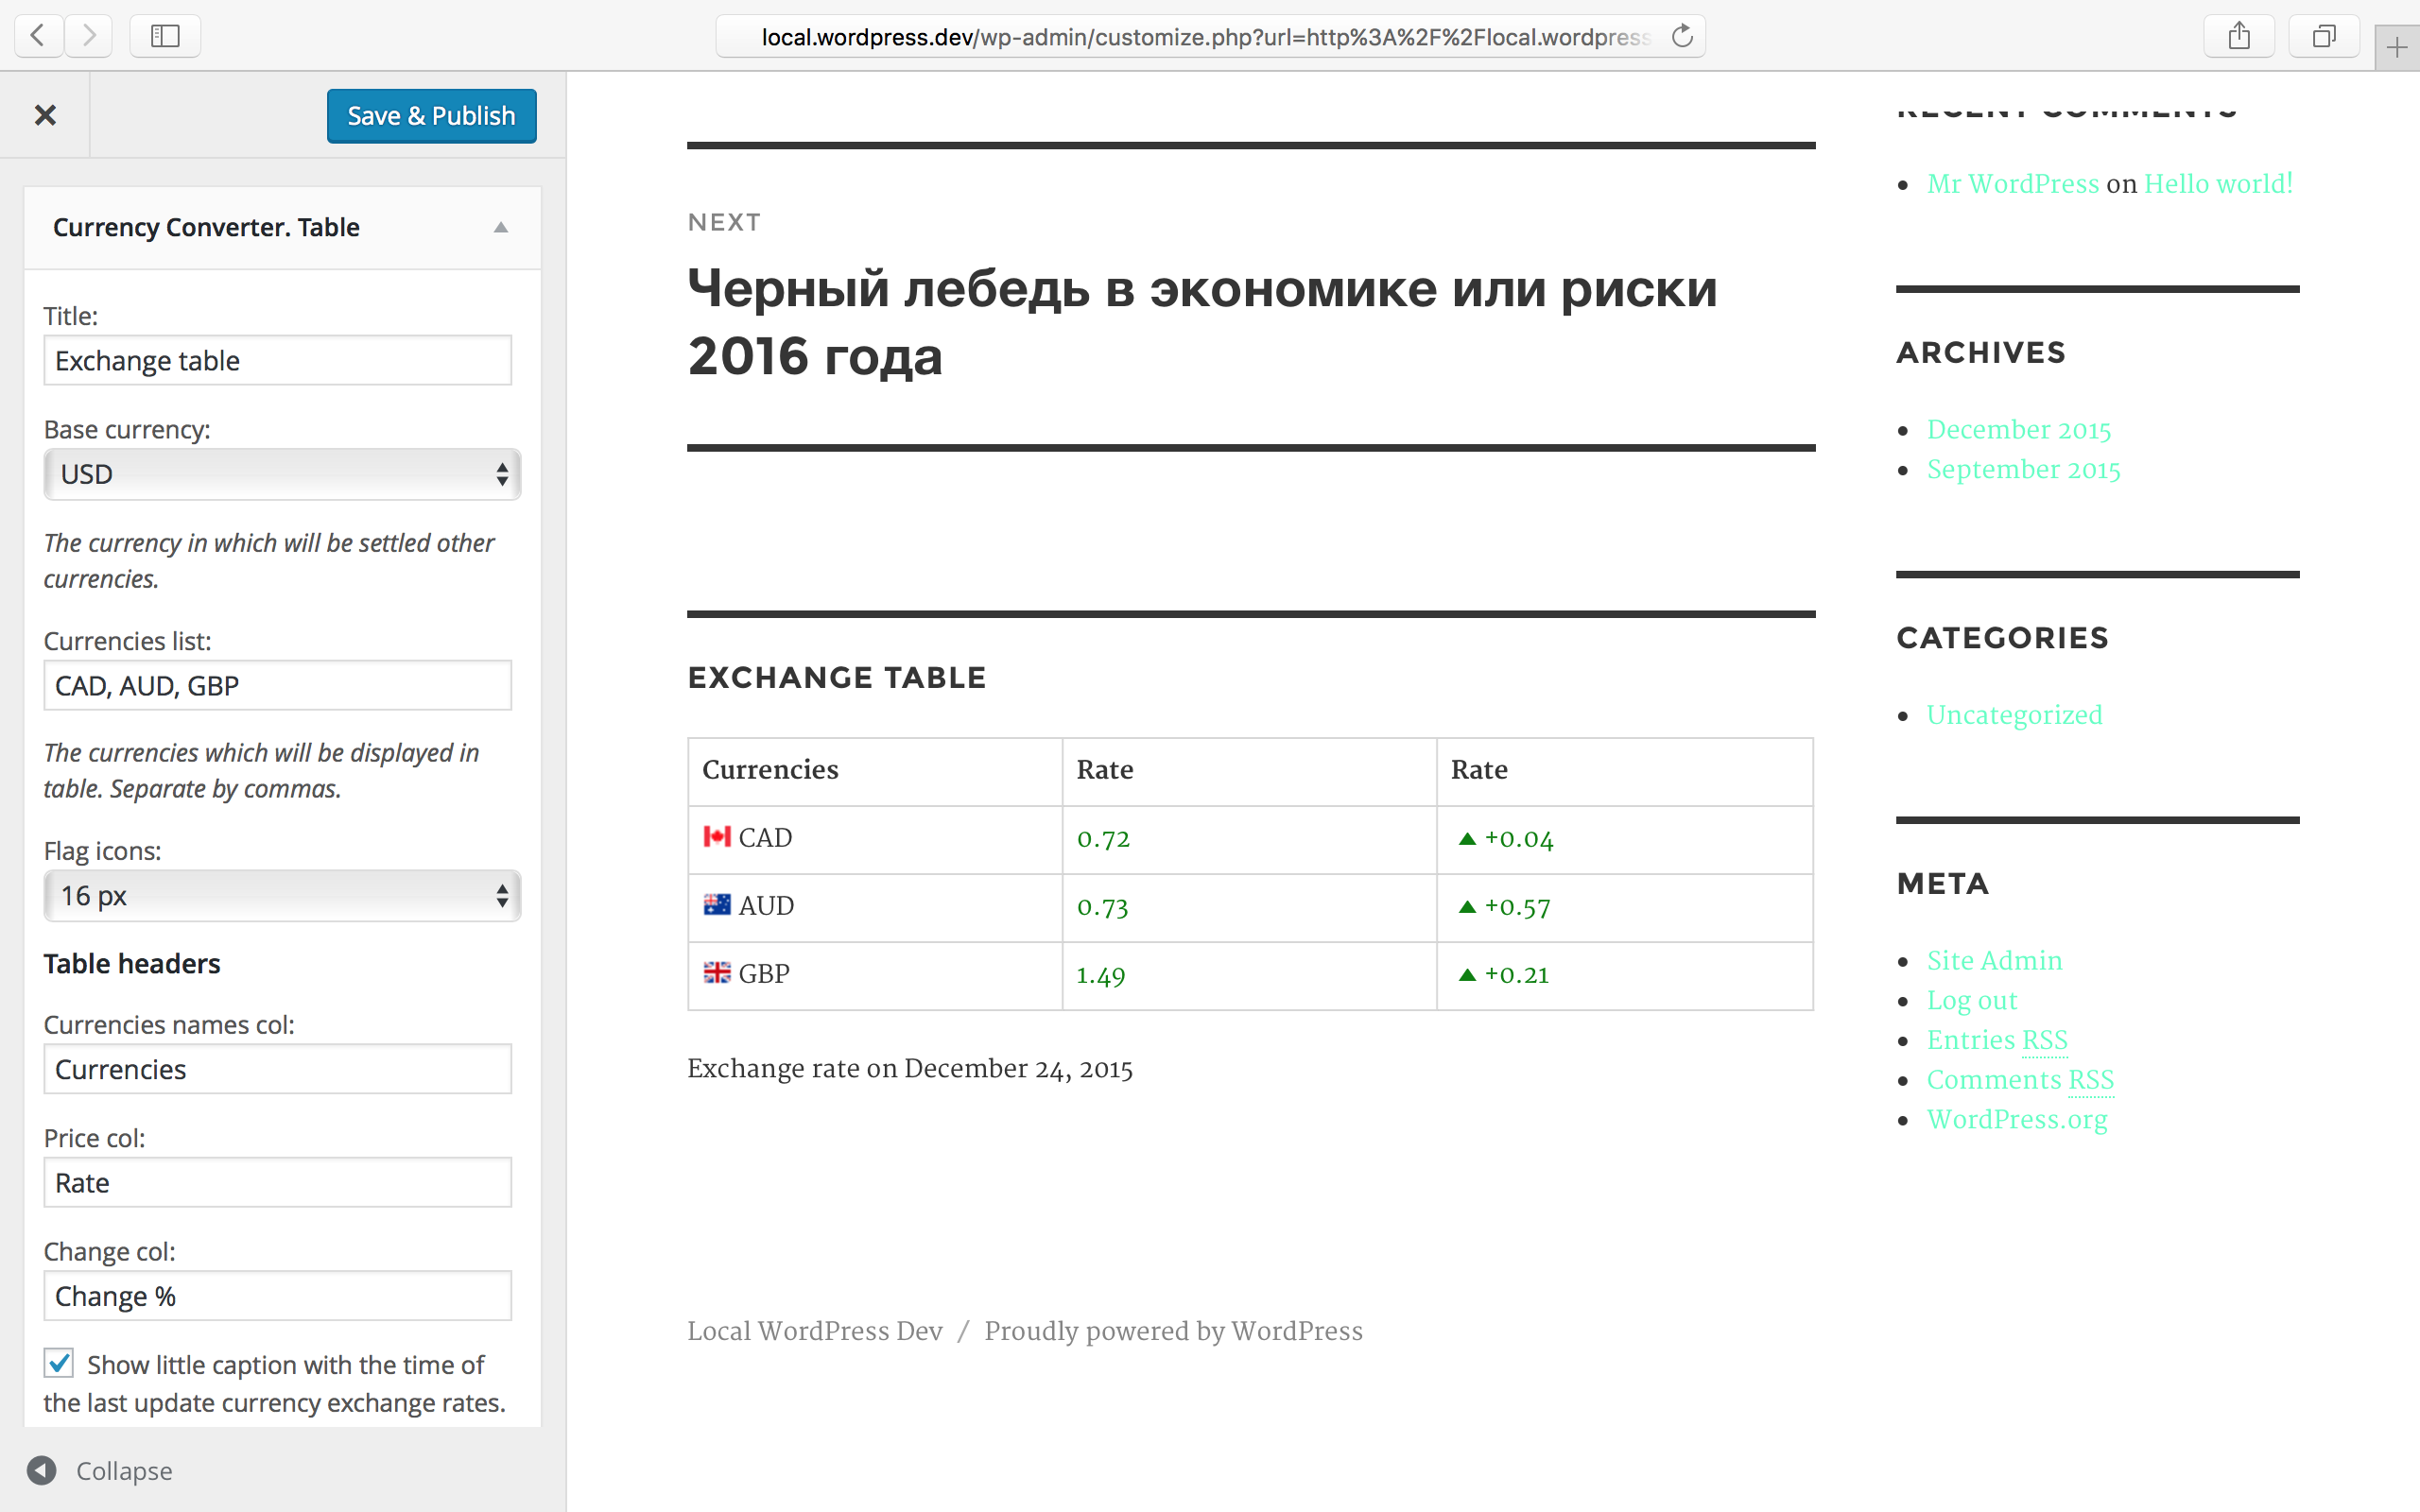
Task: Open the Base currency USD dropdown
Action: point(282,474)
